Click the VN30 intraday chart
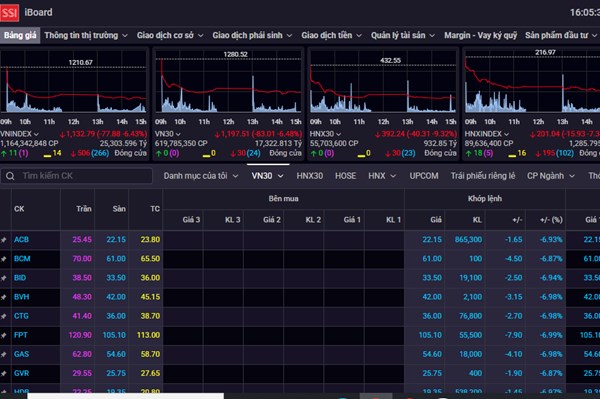The image size is (600, 399). pyautogui.click(x=228, y=82)
